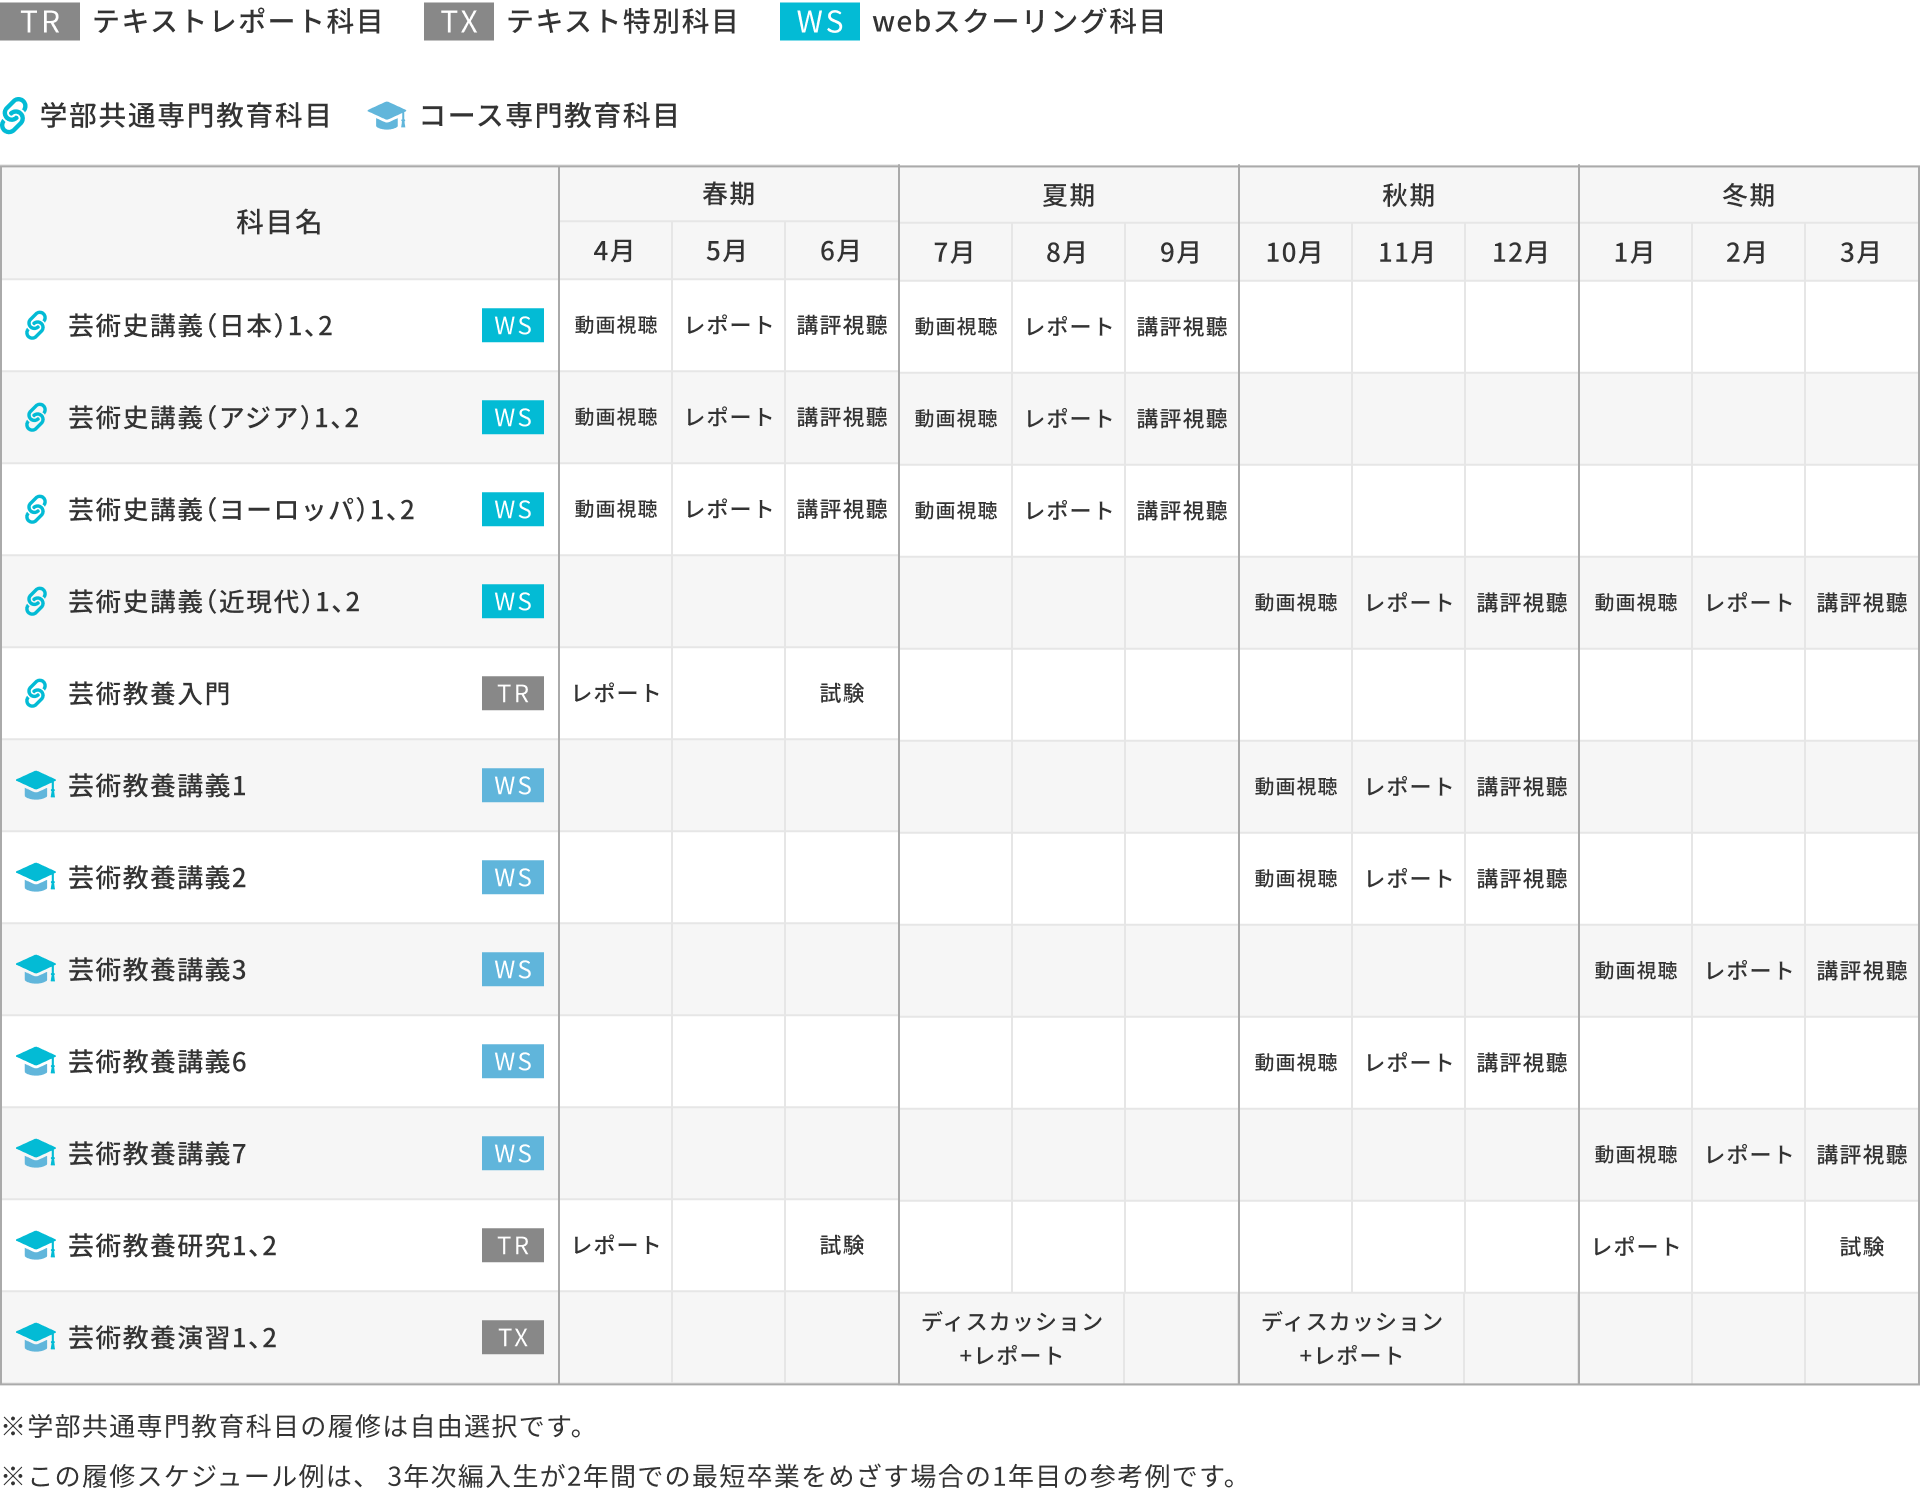This screenshot has width=1924, height=1489.
Task: Click the WS badge on 芸術史講義（近現代）1、2 row
Action: (x=512, y=602)
